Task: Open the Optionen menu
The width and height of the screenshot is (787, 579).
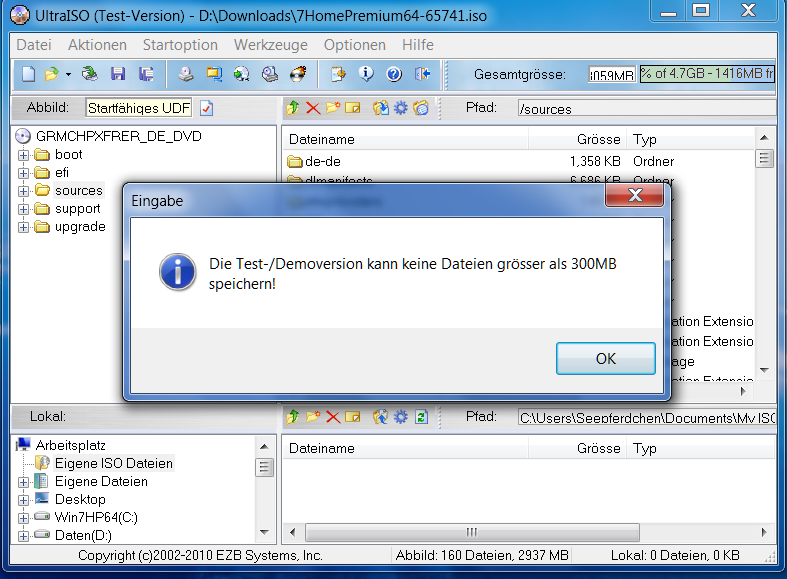Action: pyautogui.click(x=355, y=45)
